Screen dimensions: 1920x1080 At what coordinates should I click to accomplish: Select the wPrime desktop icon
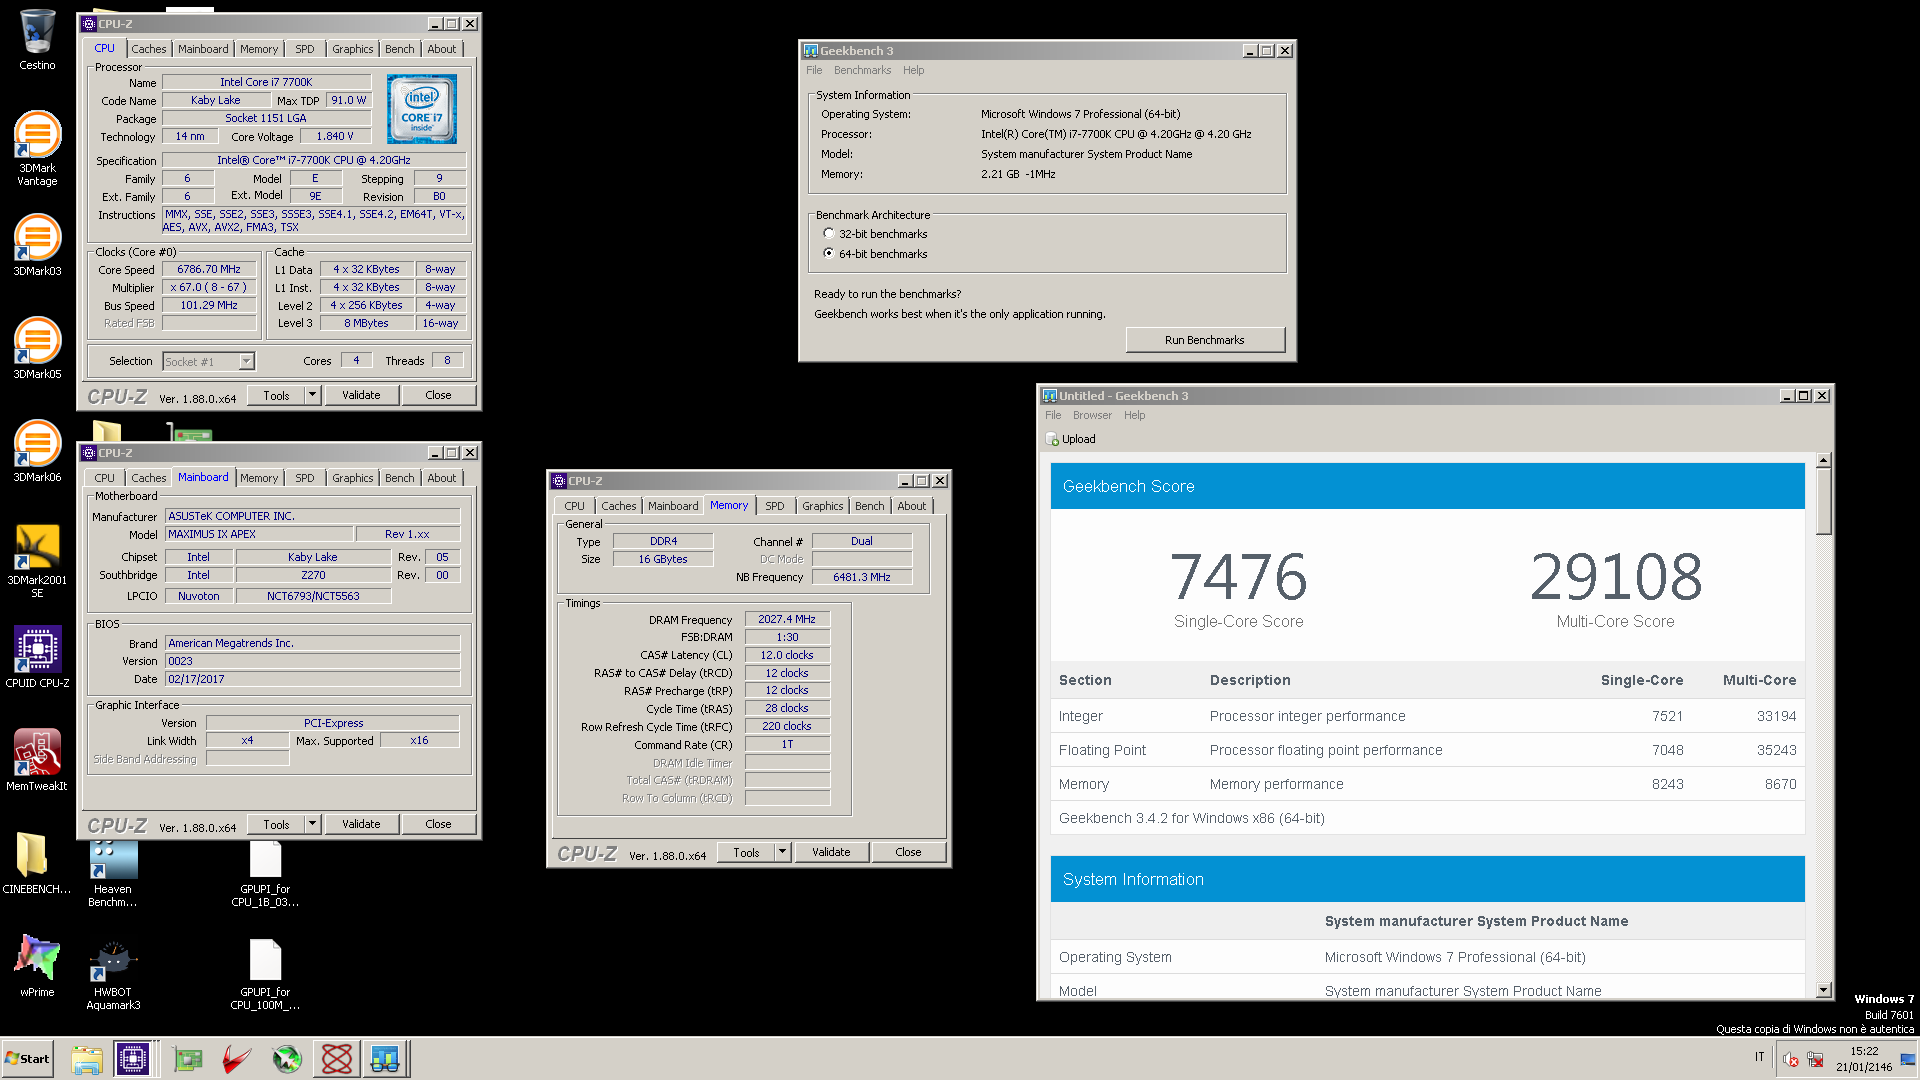point(37,966)
